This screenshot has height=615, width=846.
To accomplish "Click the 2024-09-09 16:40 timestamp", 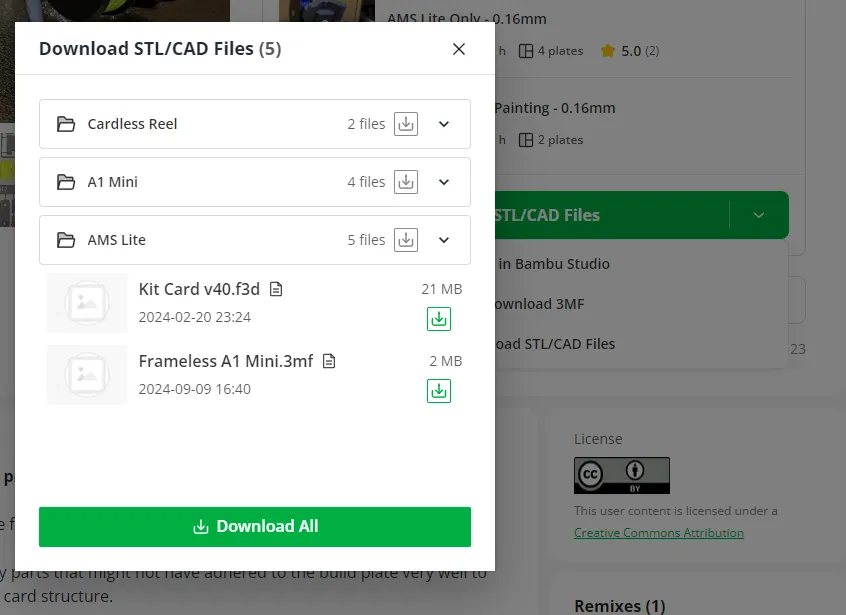I will point(195,389).
